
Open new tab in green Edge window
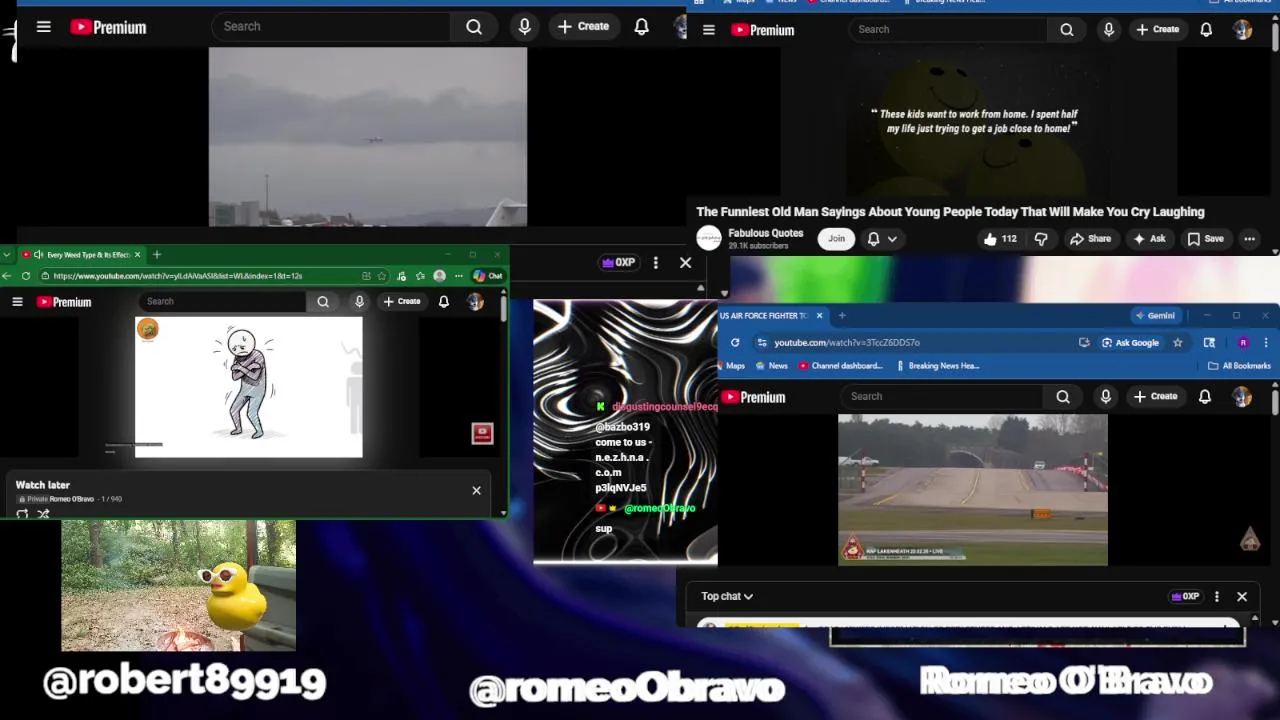tap(157, 255)
